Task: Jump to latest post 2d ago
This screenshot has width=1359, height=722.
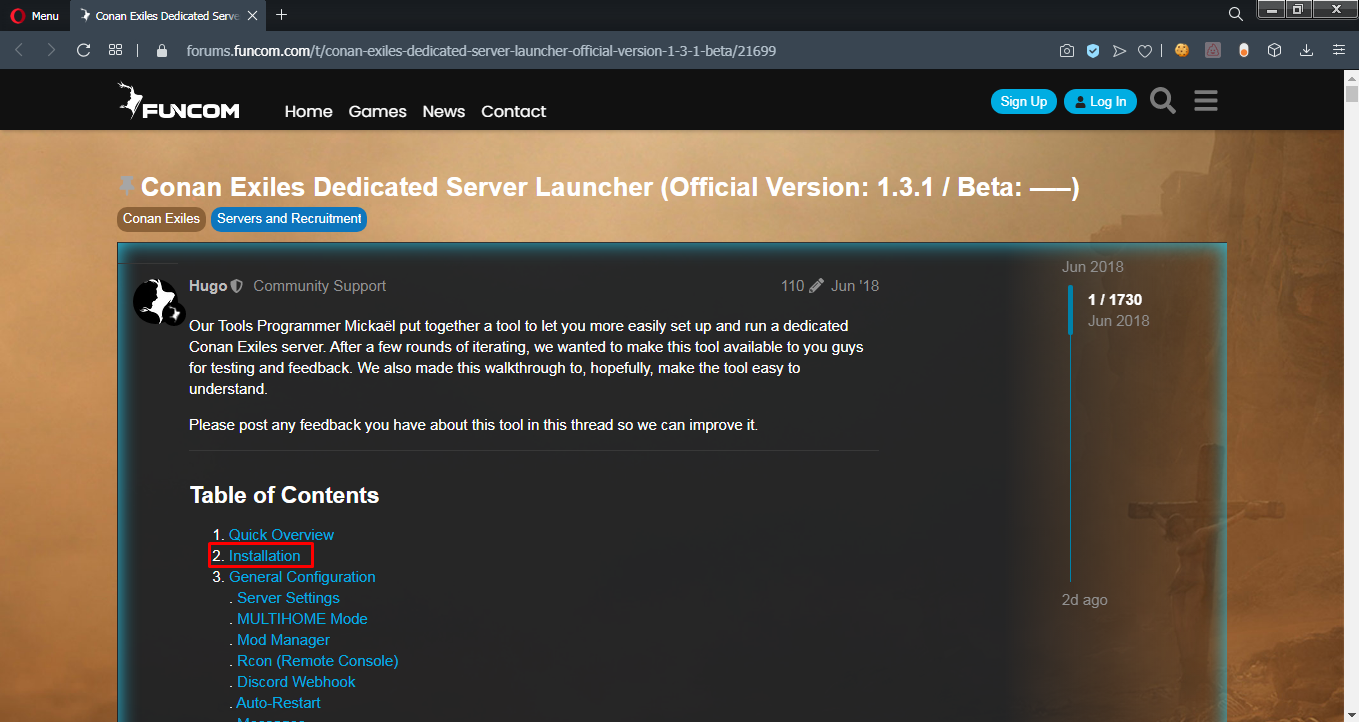Action: (1085, 600)
